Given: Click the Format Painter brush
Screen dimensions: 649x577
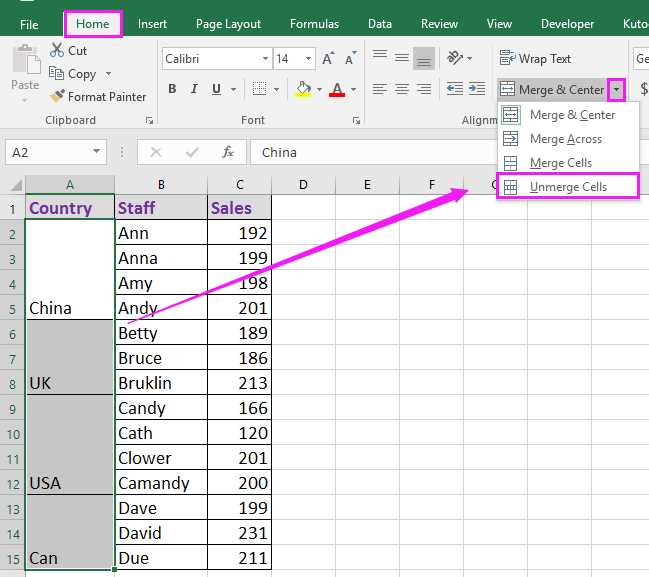Looking at the screenshot, I should click(57, 96).
